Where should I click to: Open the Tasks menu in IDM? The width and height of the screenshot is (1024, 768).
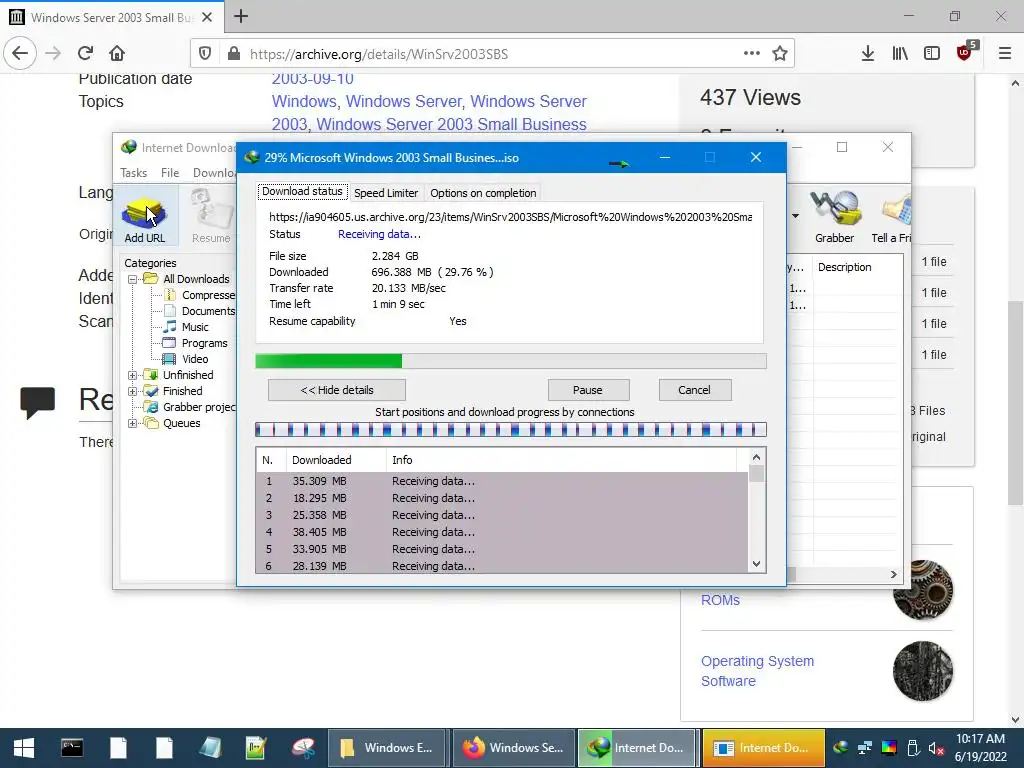point(133,172)
